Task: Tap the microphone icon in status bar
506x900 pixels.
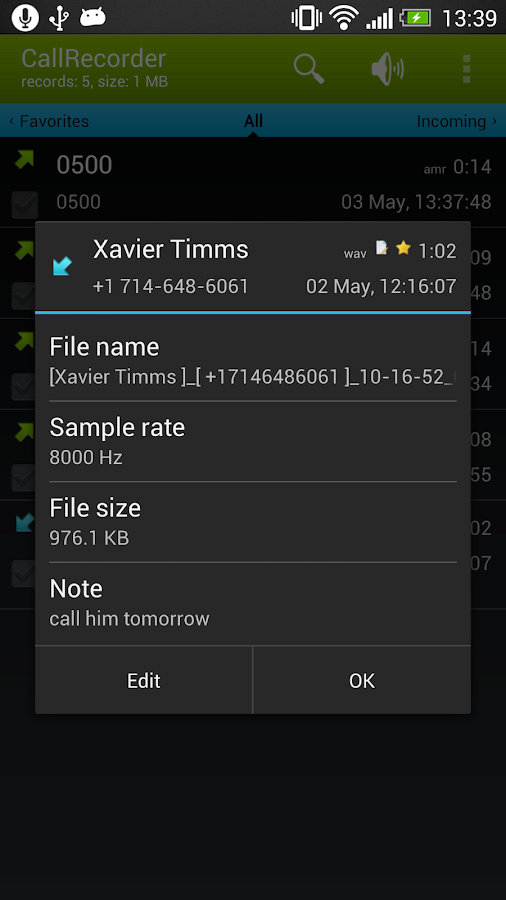Action: coord(25,17)
